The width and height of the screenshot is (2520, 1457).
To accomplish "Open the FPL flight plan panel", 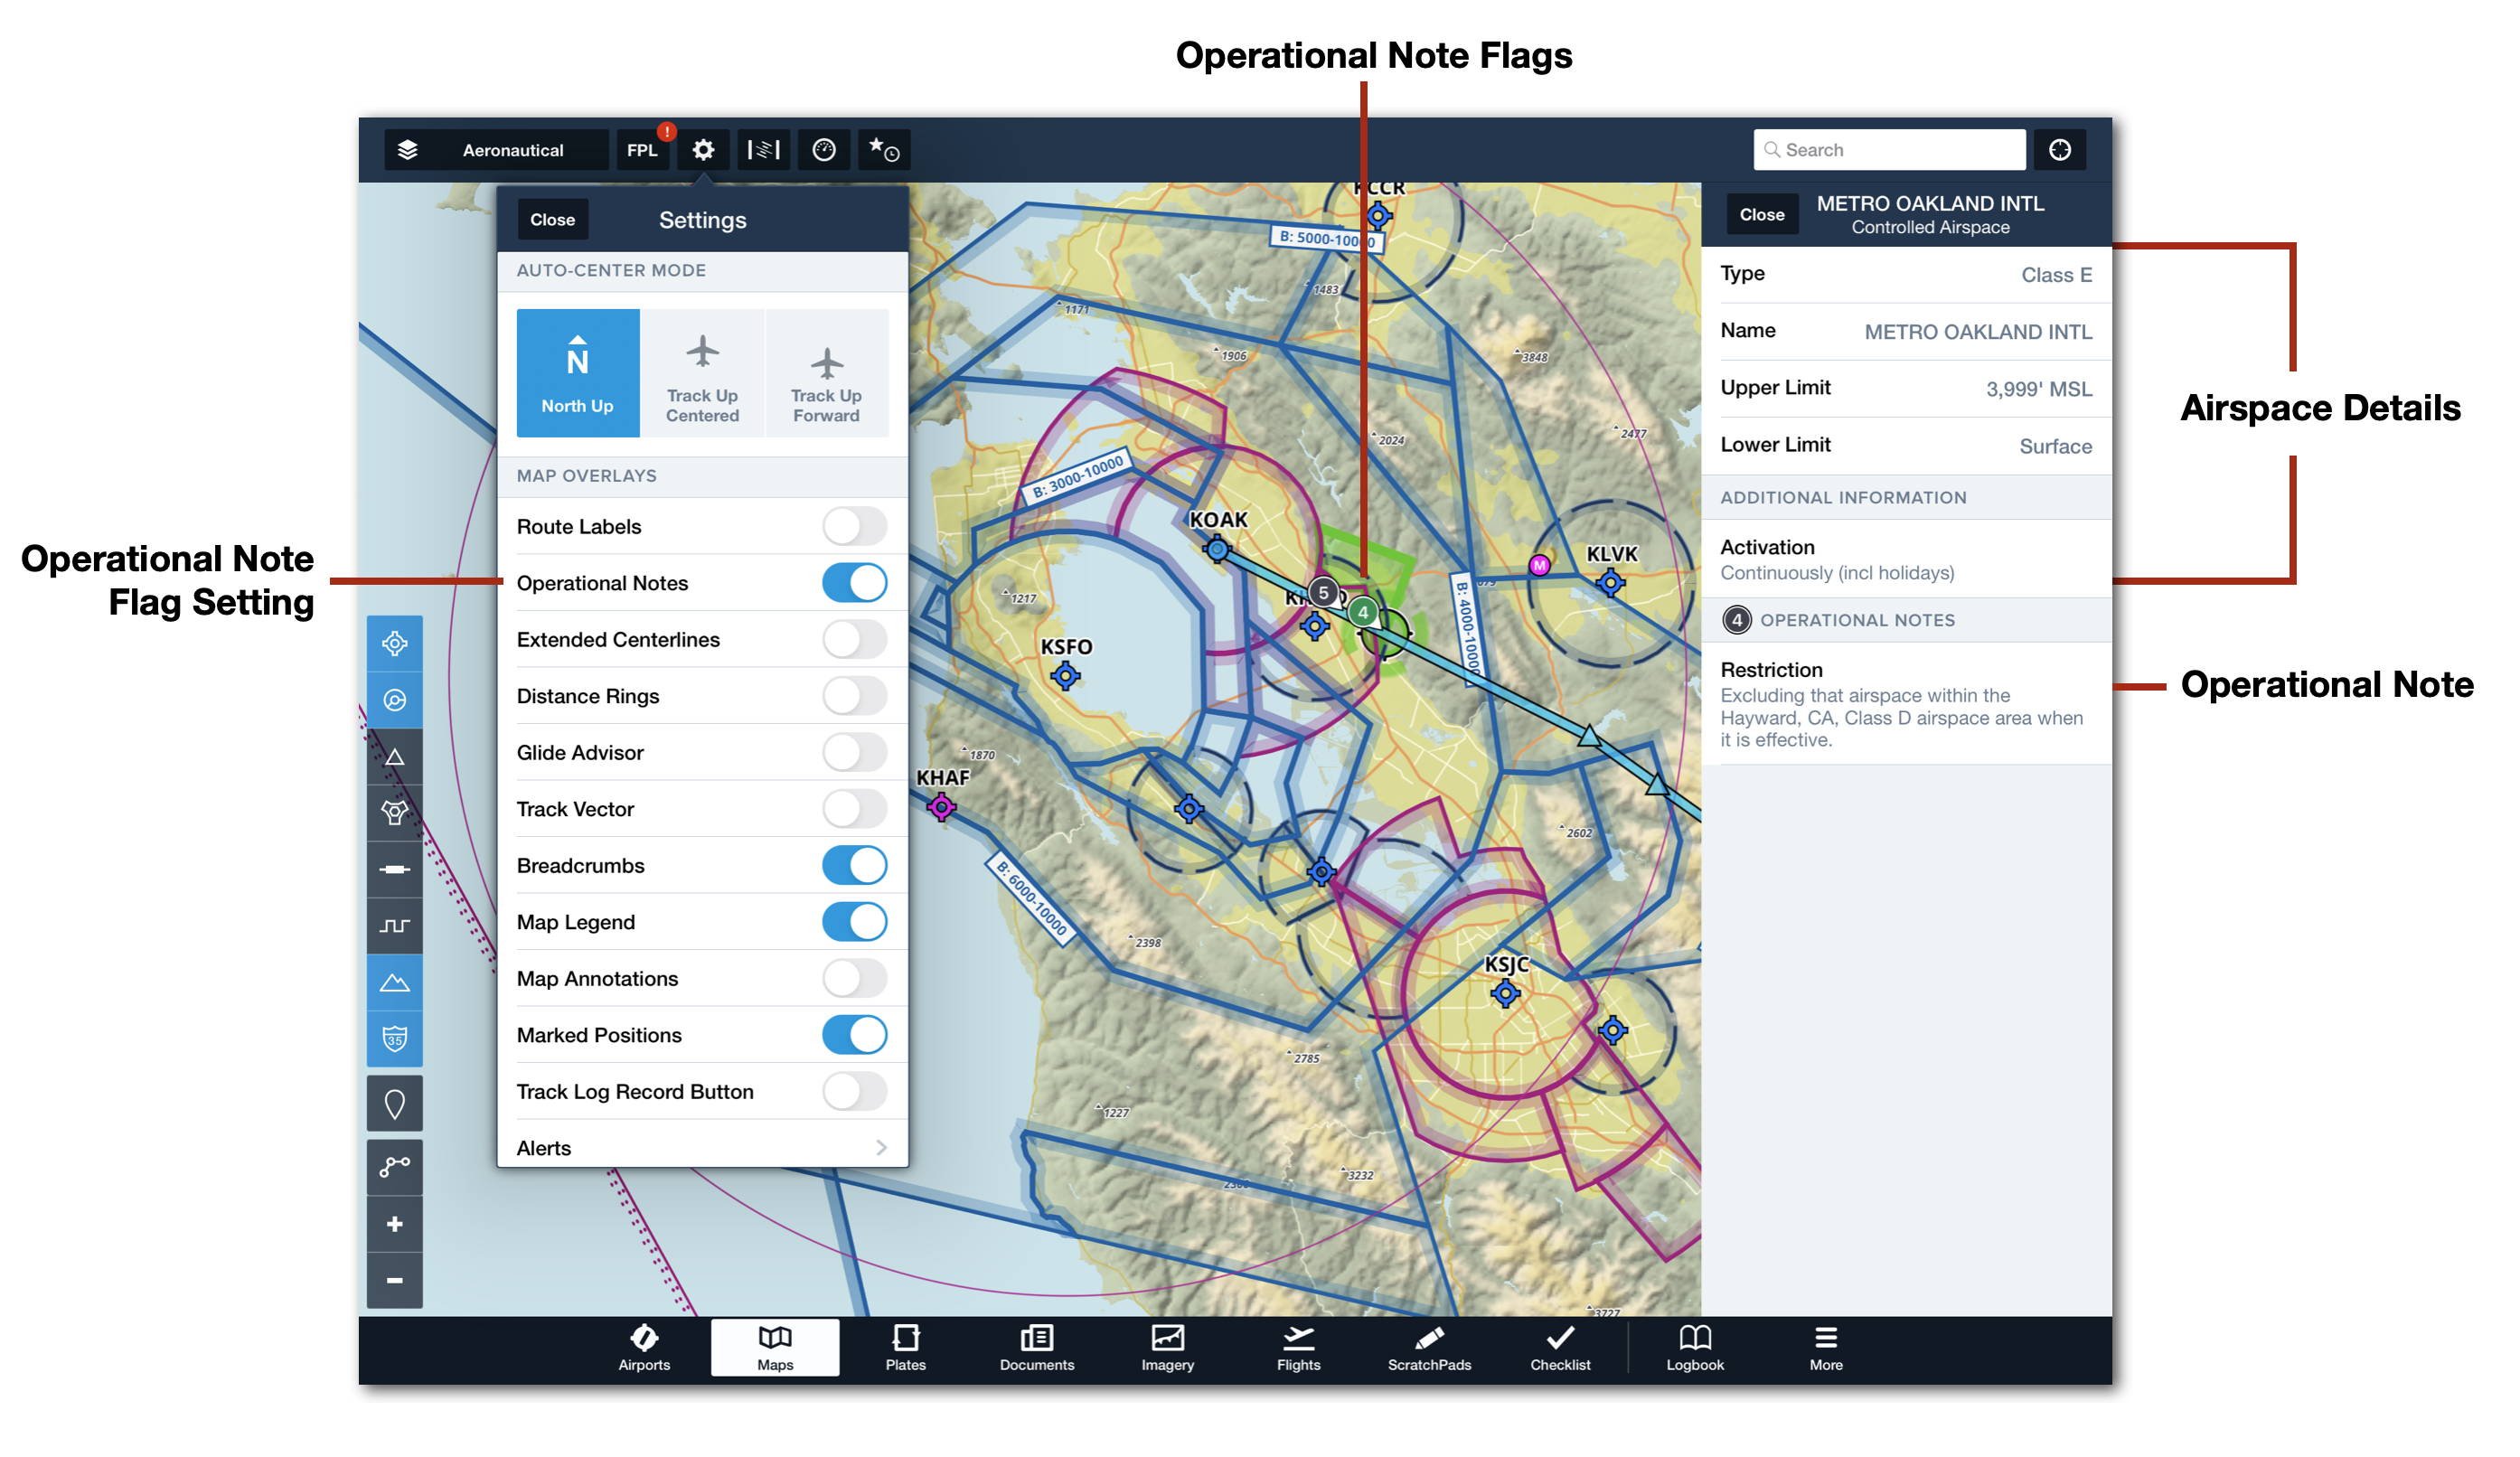I will pyautogui.click(x=642, y=150).
